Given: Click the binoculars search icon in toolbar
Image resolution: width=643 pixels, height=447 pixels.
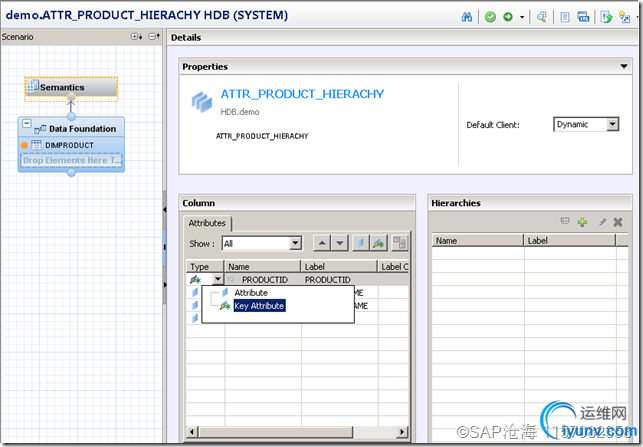Looking at the screenshot, I should pyautogui.click(x=467, y=16).
